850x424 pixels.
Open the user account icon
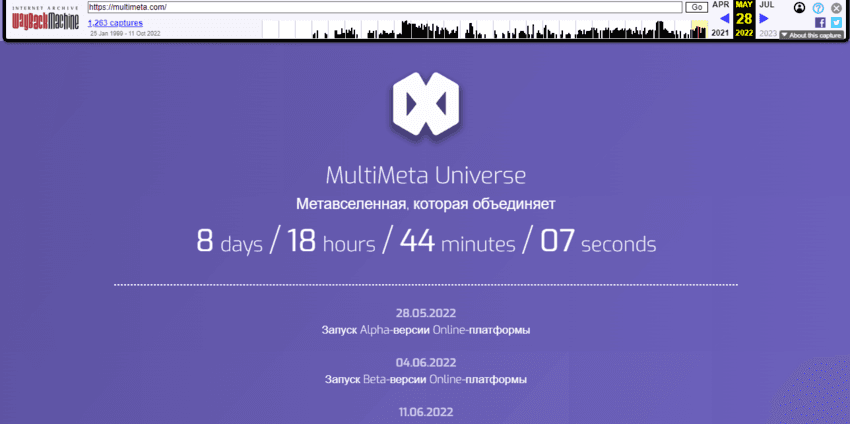coord(800,8)
